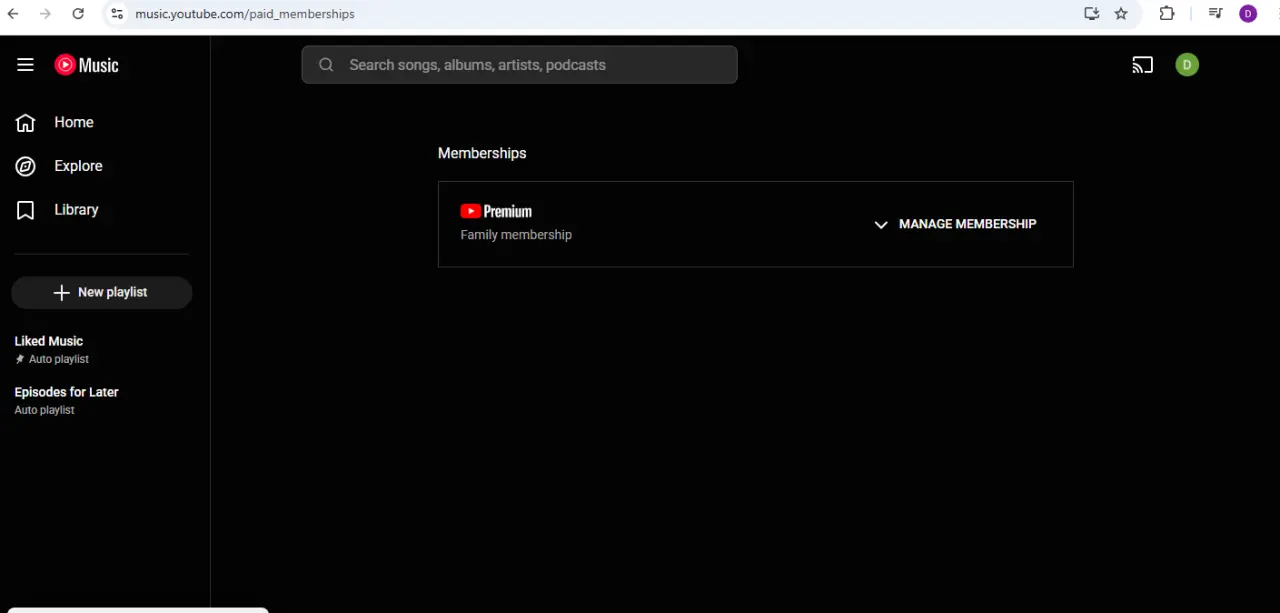Focus the search songs input field
Viewport: 1280px width, 613px height.
[519, 65]
